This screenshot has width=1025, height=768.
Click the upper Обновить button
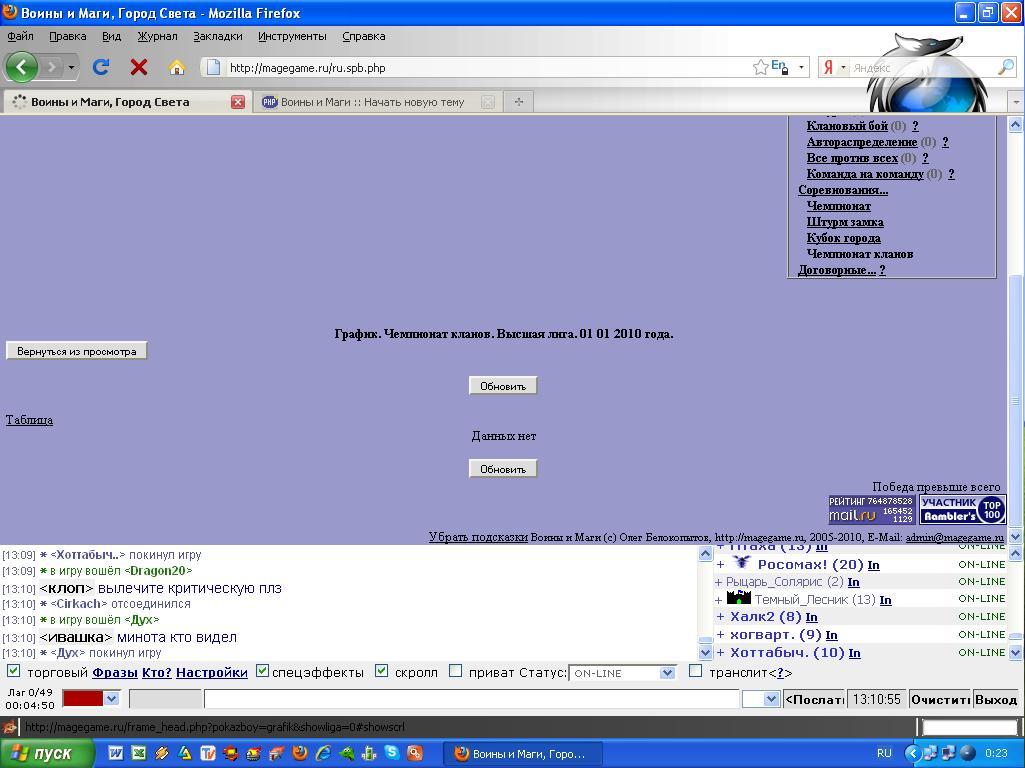click(503, 386)
